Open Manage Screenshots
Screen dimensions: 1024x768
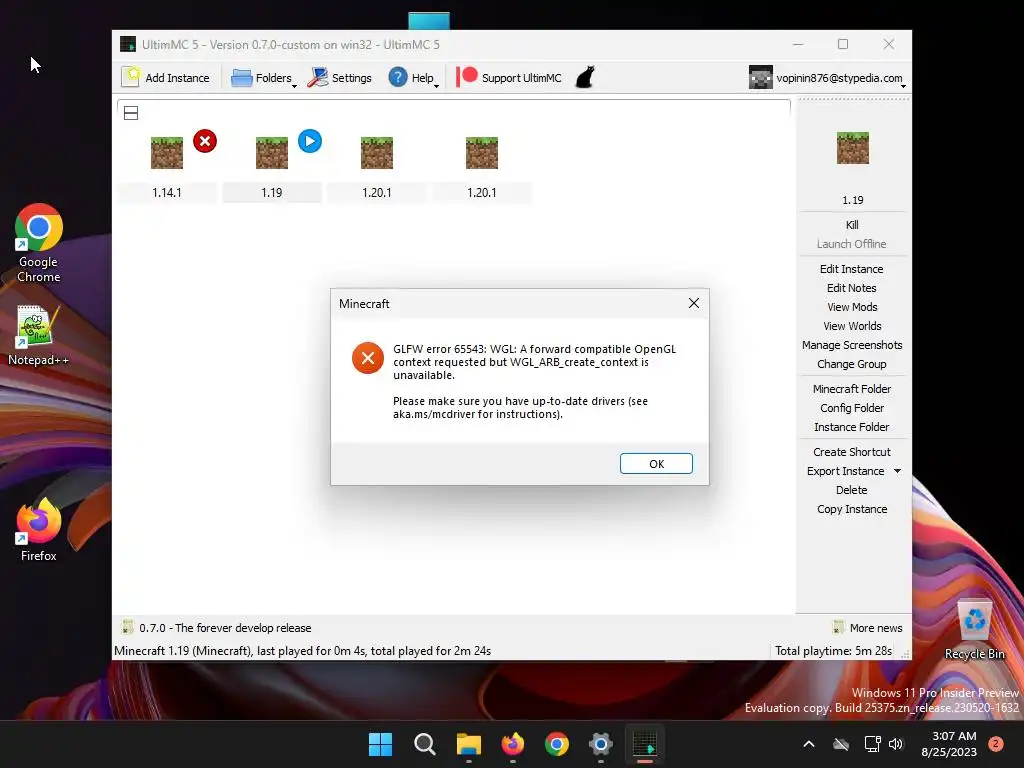coord(852,345)
